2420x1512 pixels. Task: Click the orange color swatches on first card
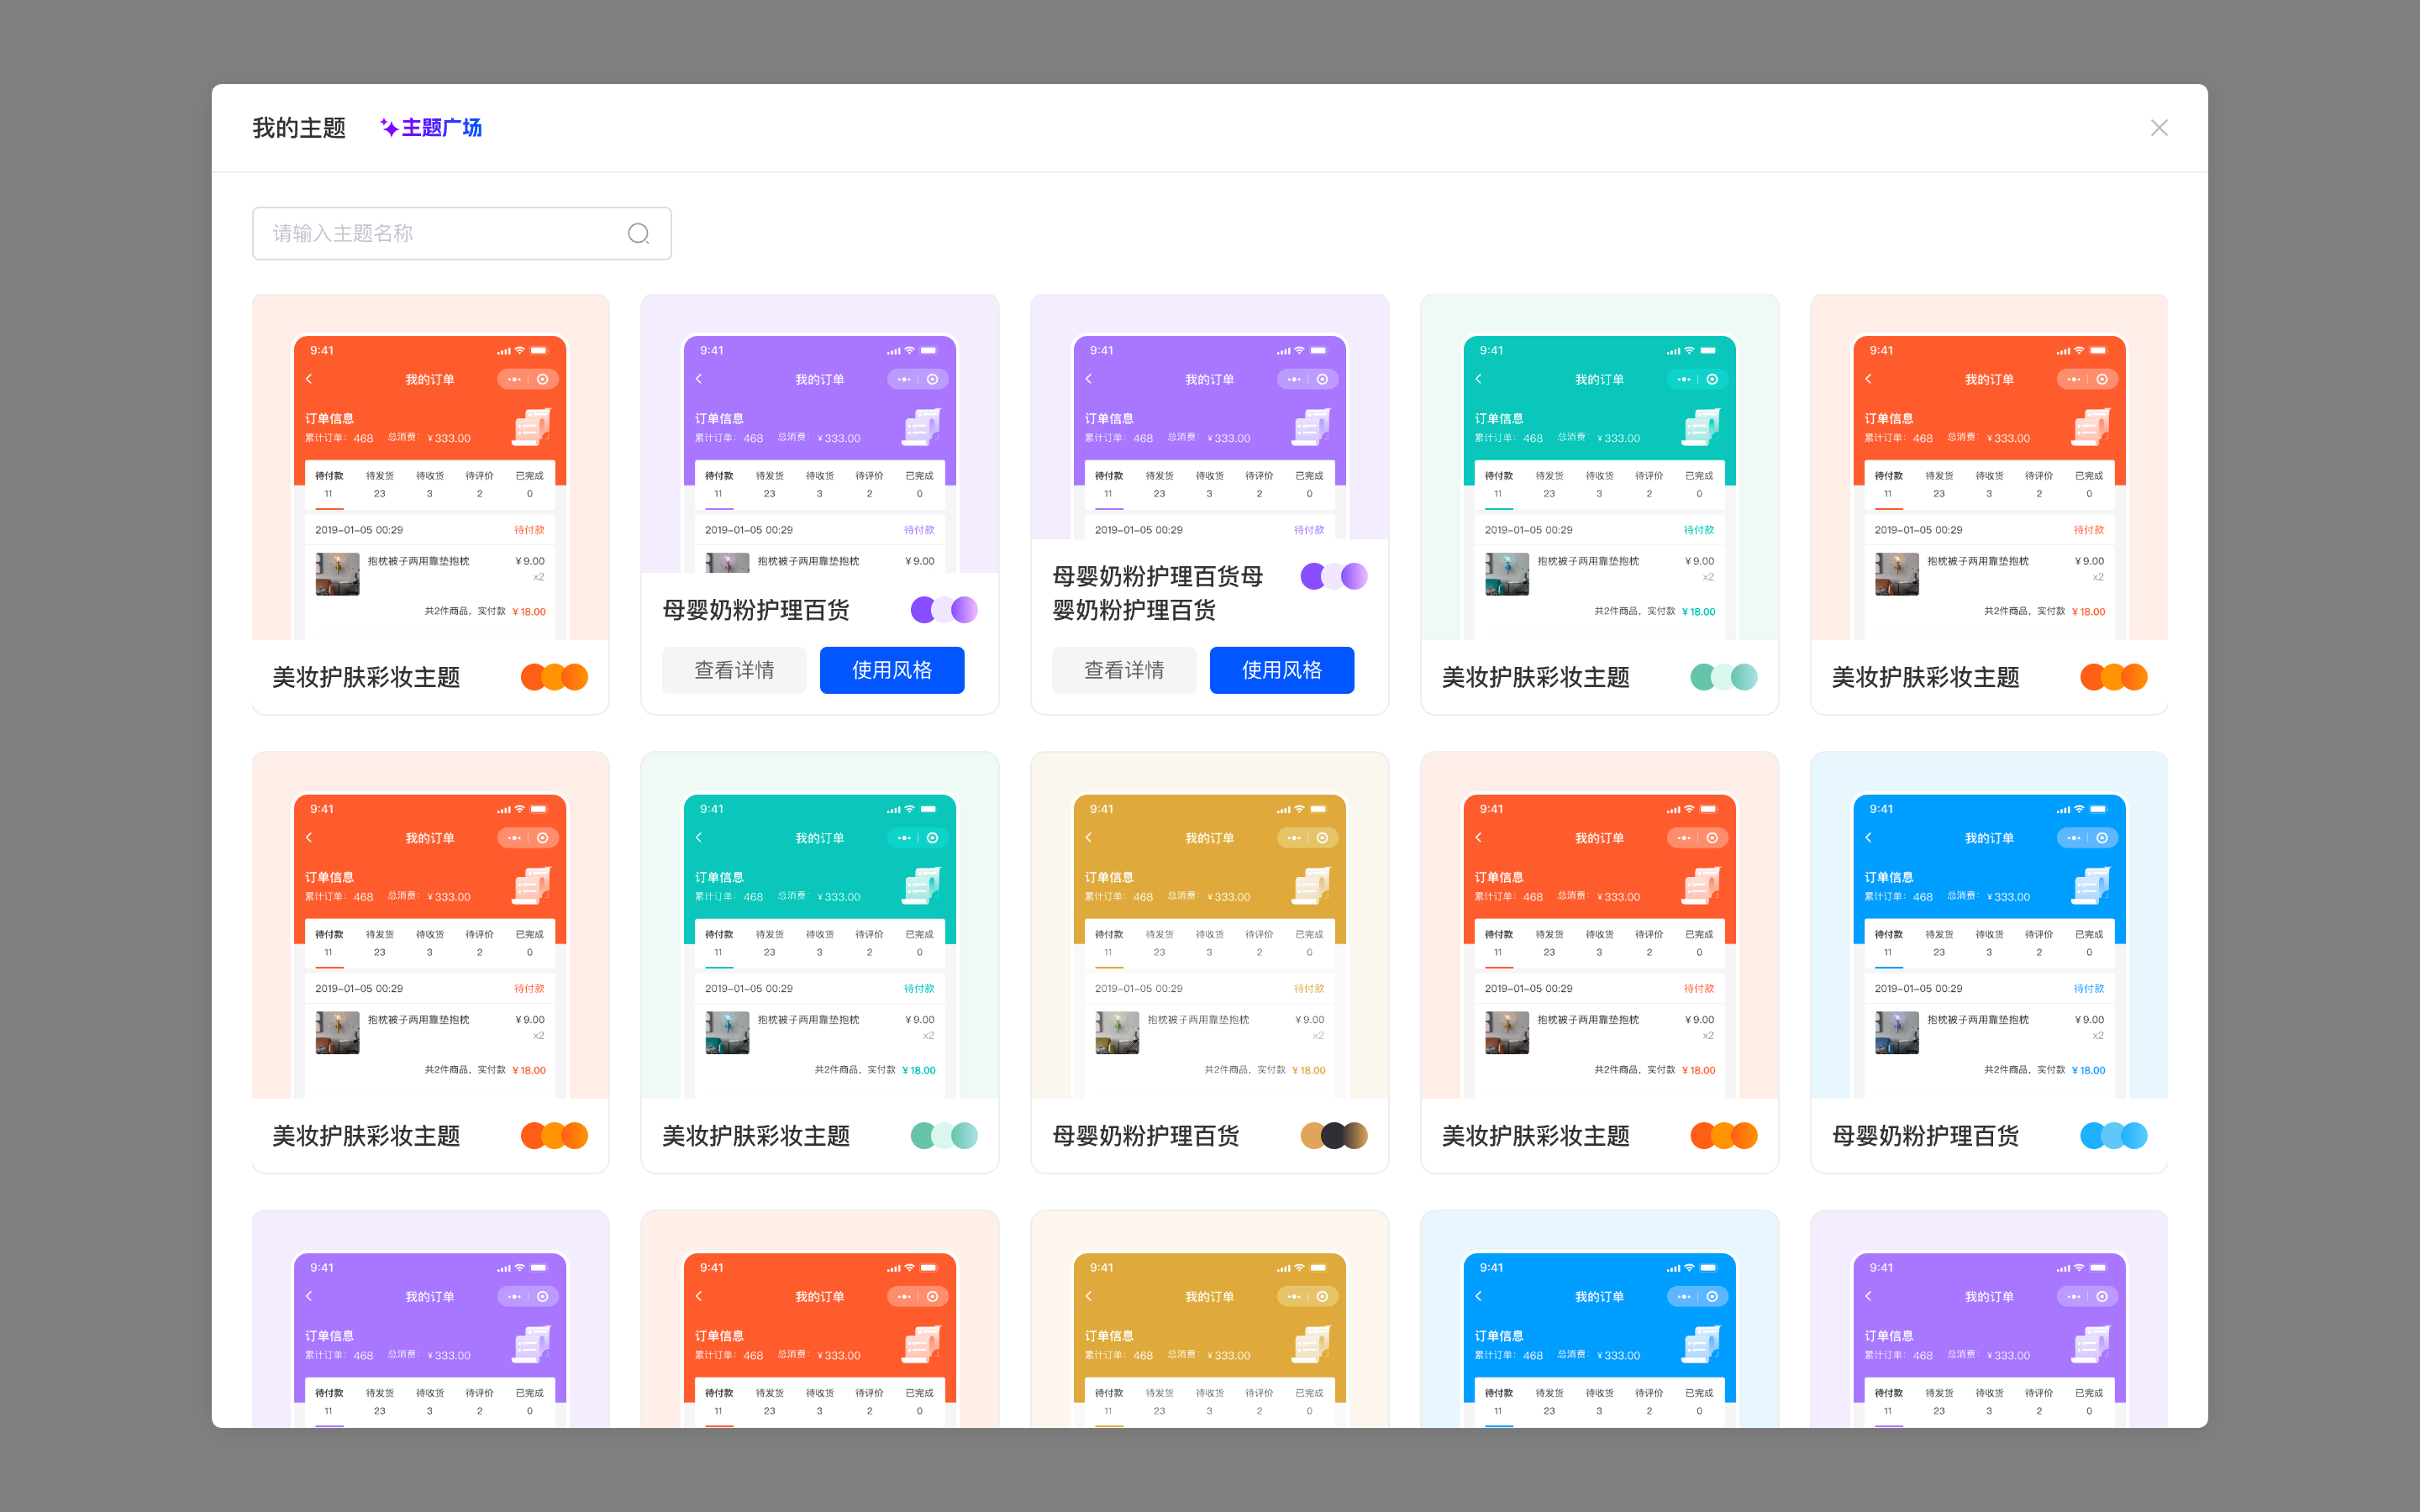pos(554,677)
